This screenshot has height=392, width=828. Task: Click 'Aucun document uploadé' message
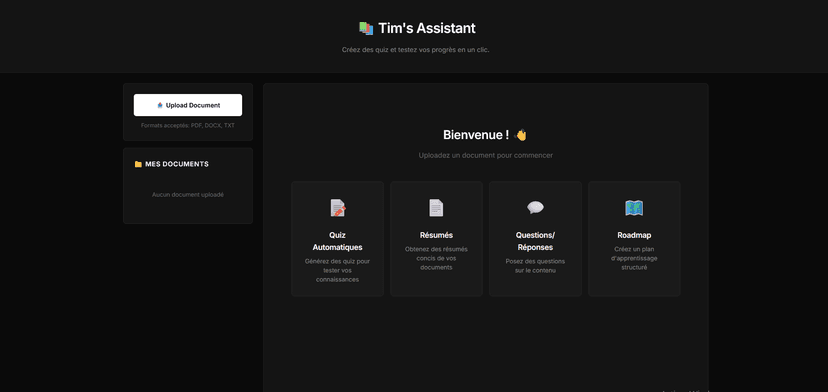click(x=187, y=195)
